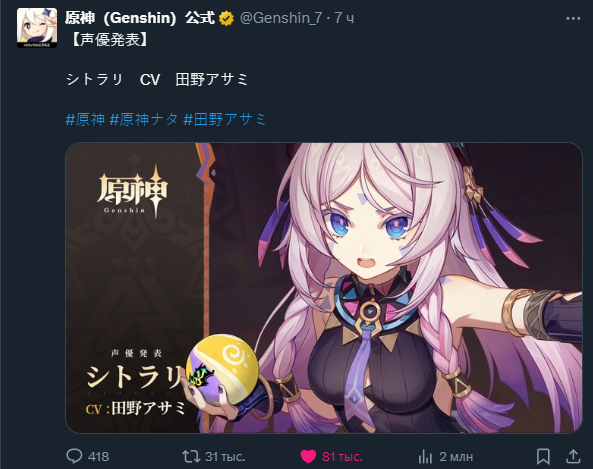Click the 2 млн views count

pyautogui.click(x=456, y=457)
